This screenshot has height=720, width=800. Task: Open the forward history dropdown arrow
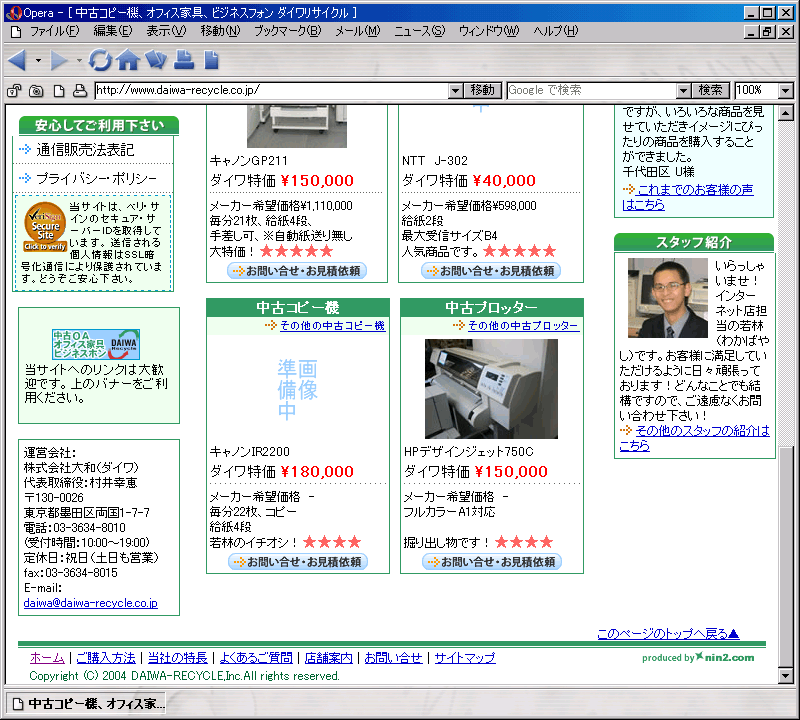pos(79,61)
